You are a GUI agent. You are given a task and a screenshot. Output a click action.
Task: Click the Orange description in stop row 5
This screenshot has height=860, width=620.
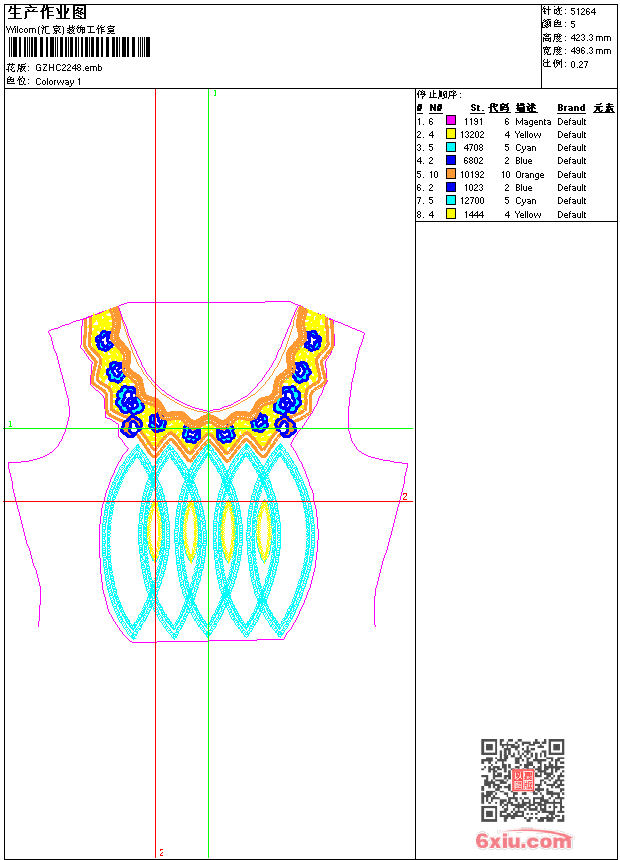pyautogui.click(x=530, y=175)
